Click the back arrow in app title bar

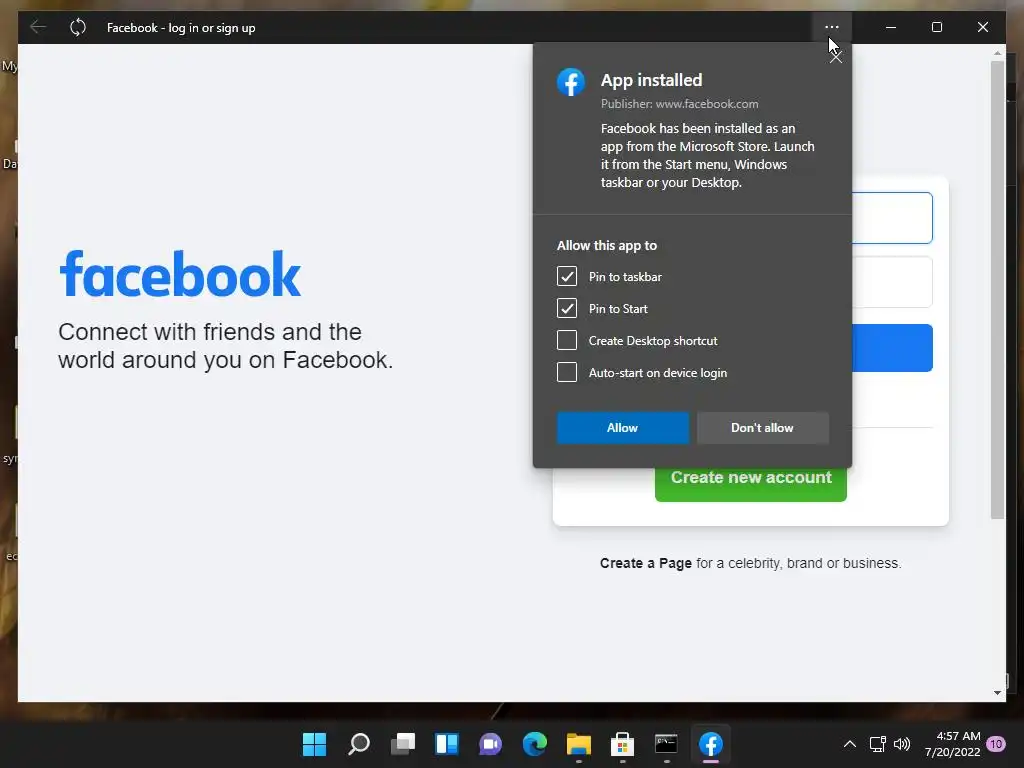[38, 27]
